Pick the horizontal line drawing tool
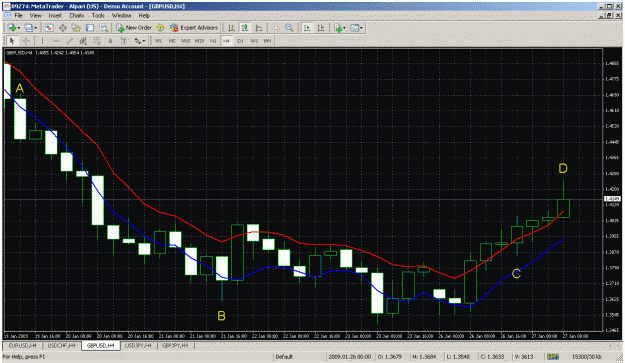The width and height of the screenshot is (625, 363). [56, 41]
